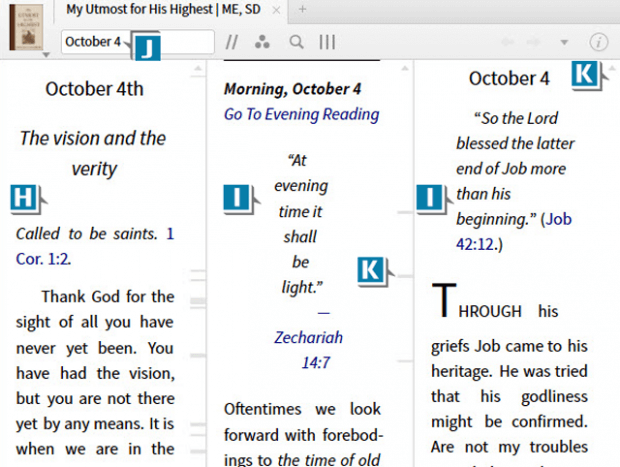Select the My Utmost for His Highest tab

(163, 9)
